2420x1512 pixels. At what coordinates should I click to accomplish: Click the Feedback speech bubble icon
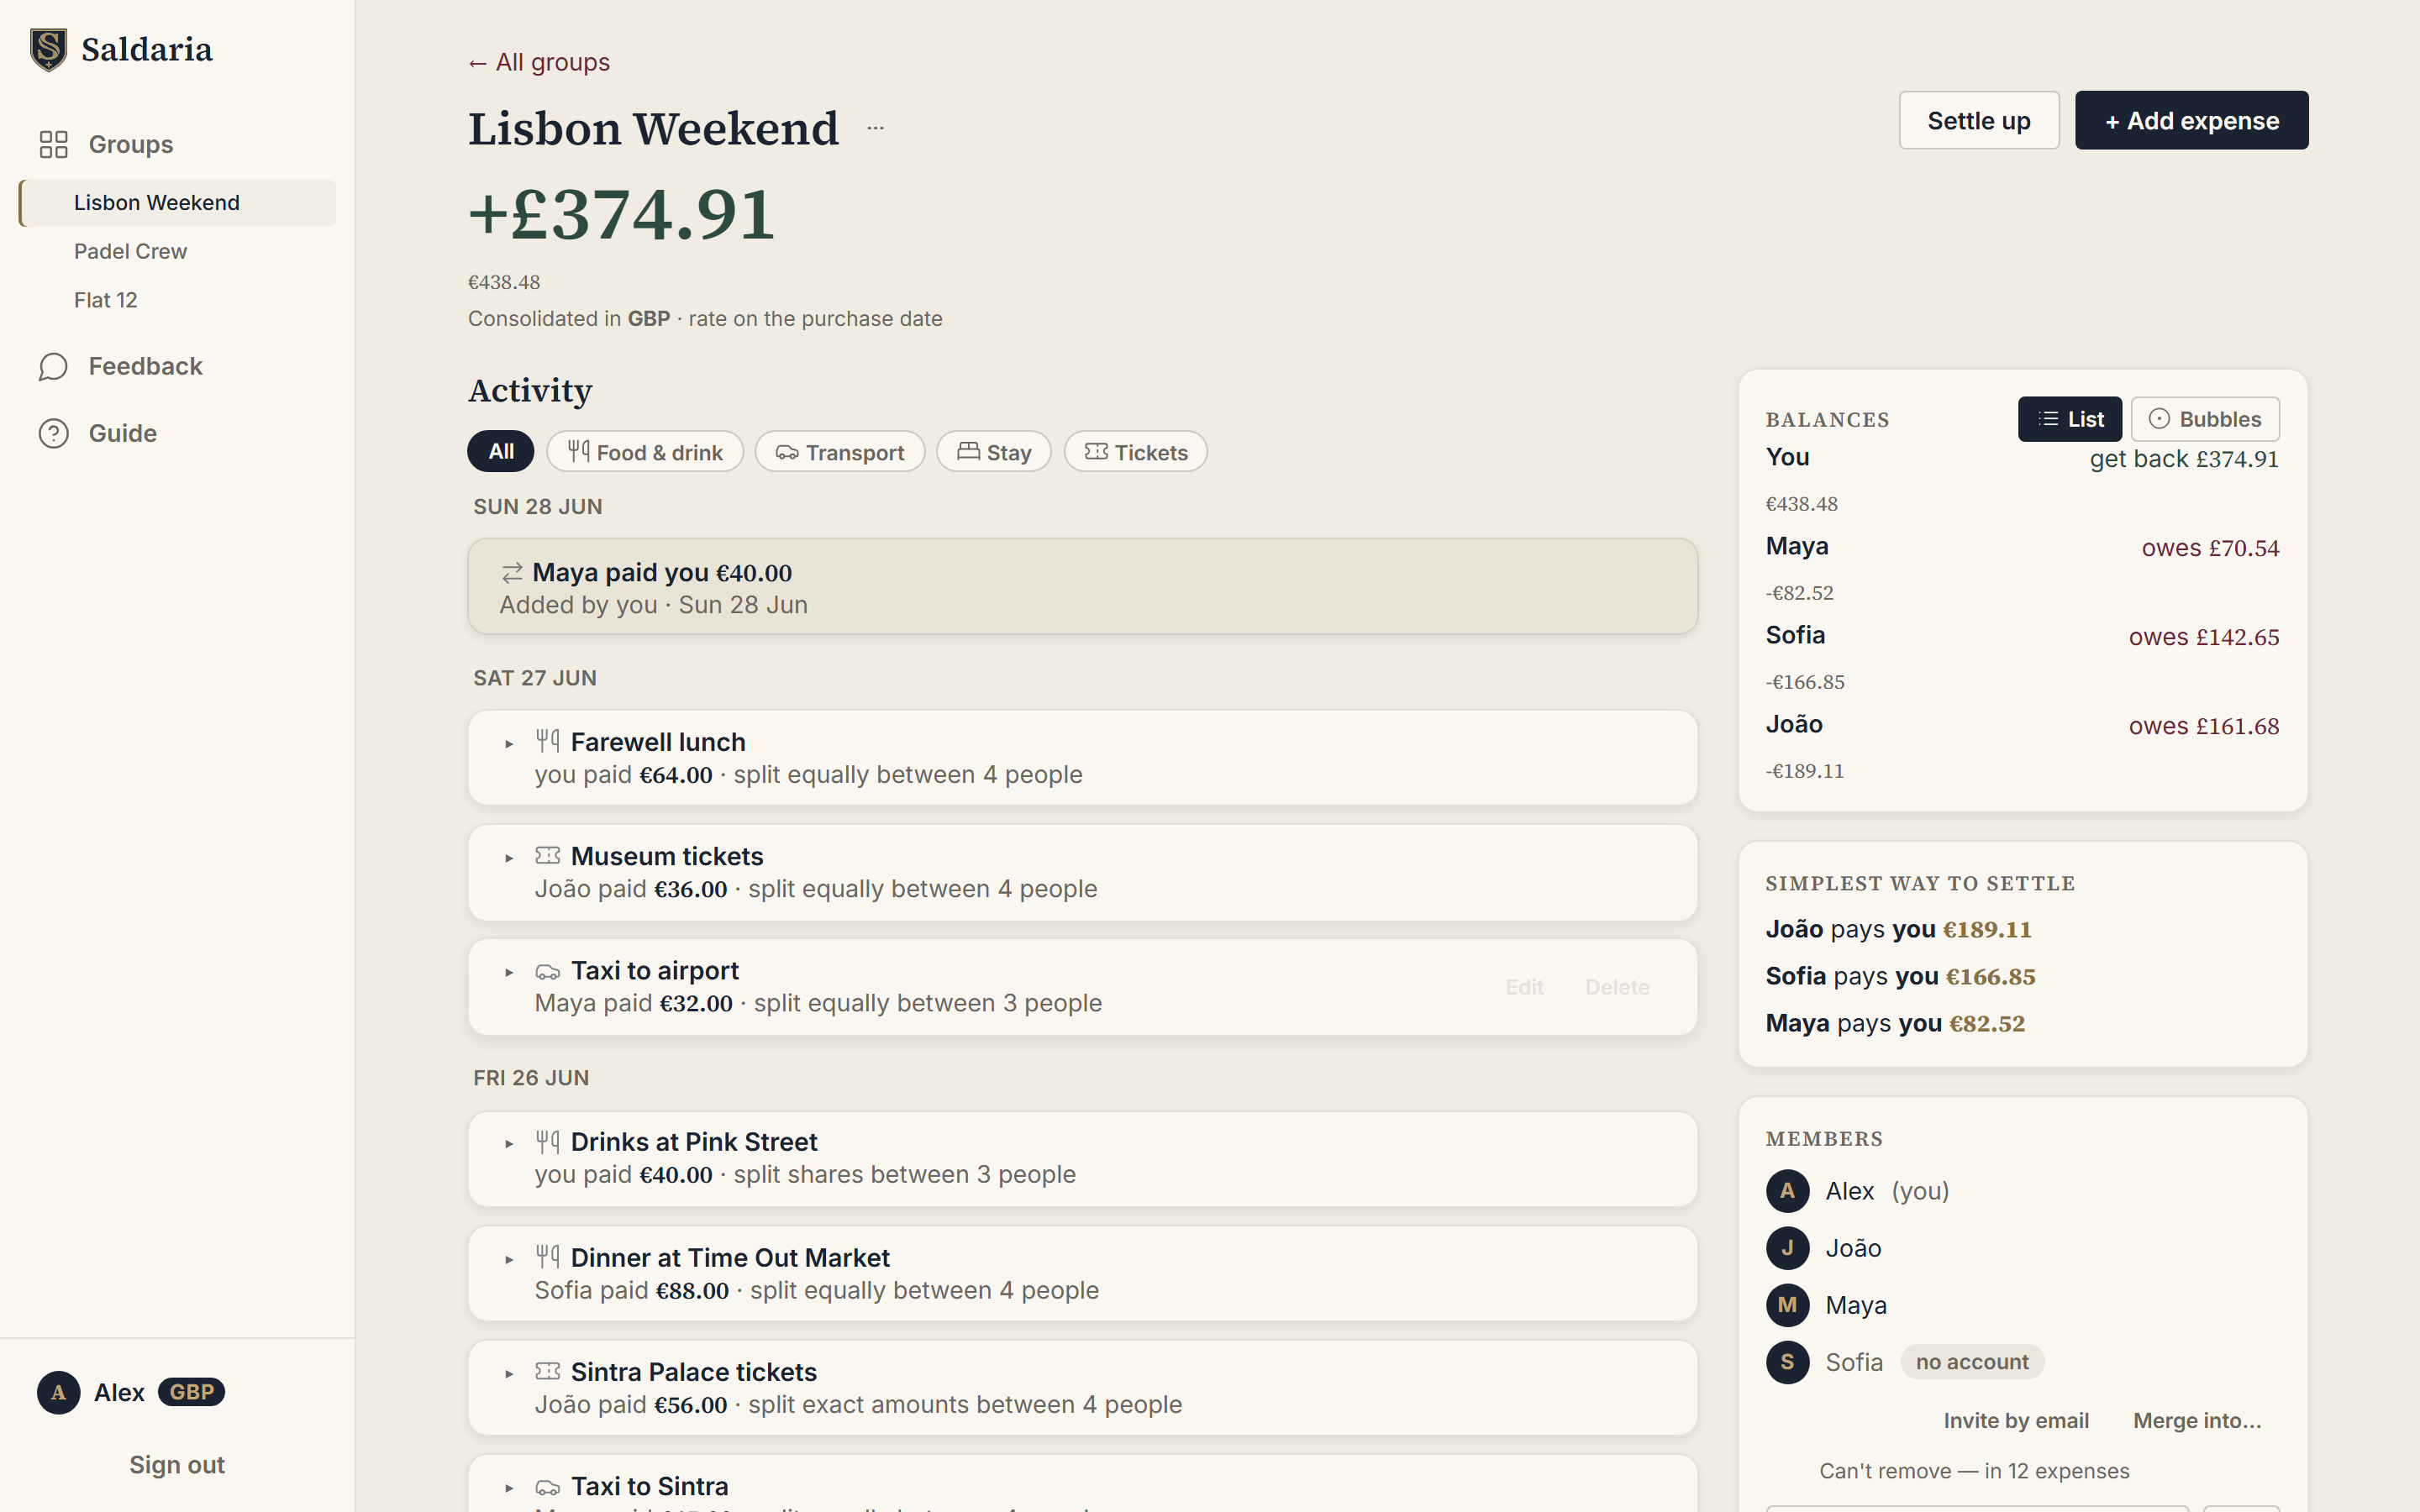[53, 366]
